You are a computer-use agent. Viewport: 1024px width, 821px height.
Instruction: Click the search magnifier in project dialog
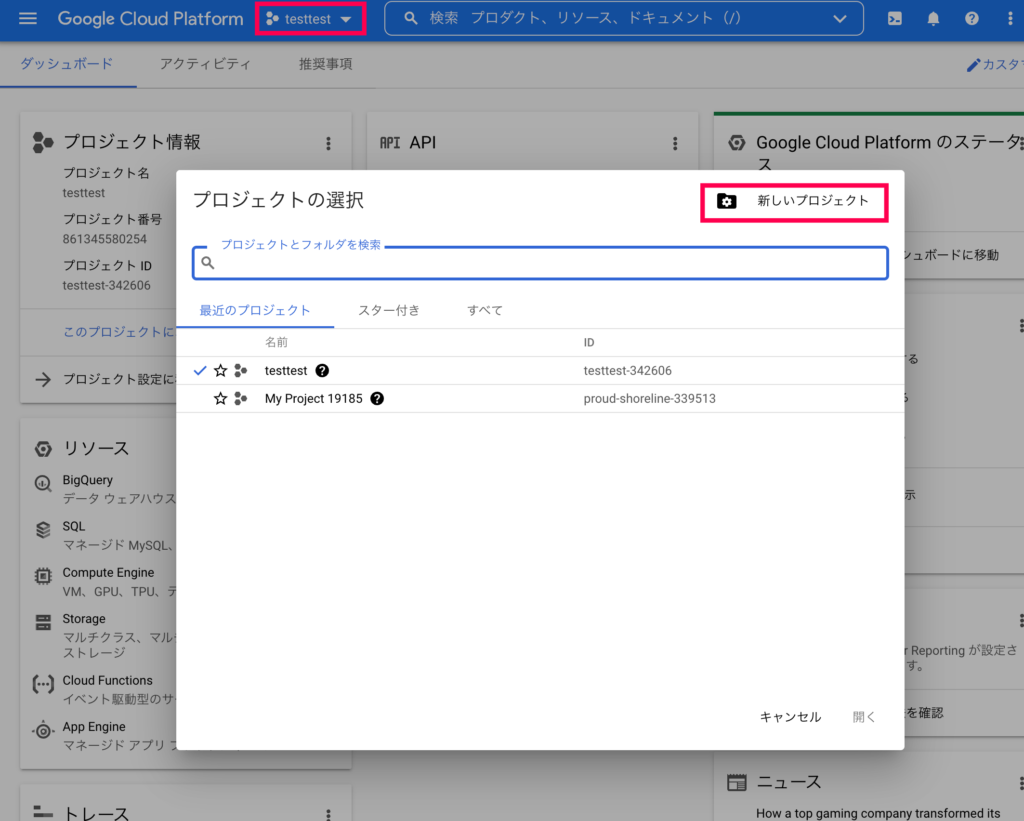(208, 263)
